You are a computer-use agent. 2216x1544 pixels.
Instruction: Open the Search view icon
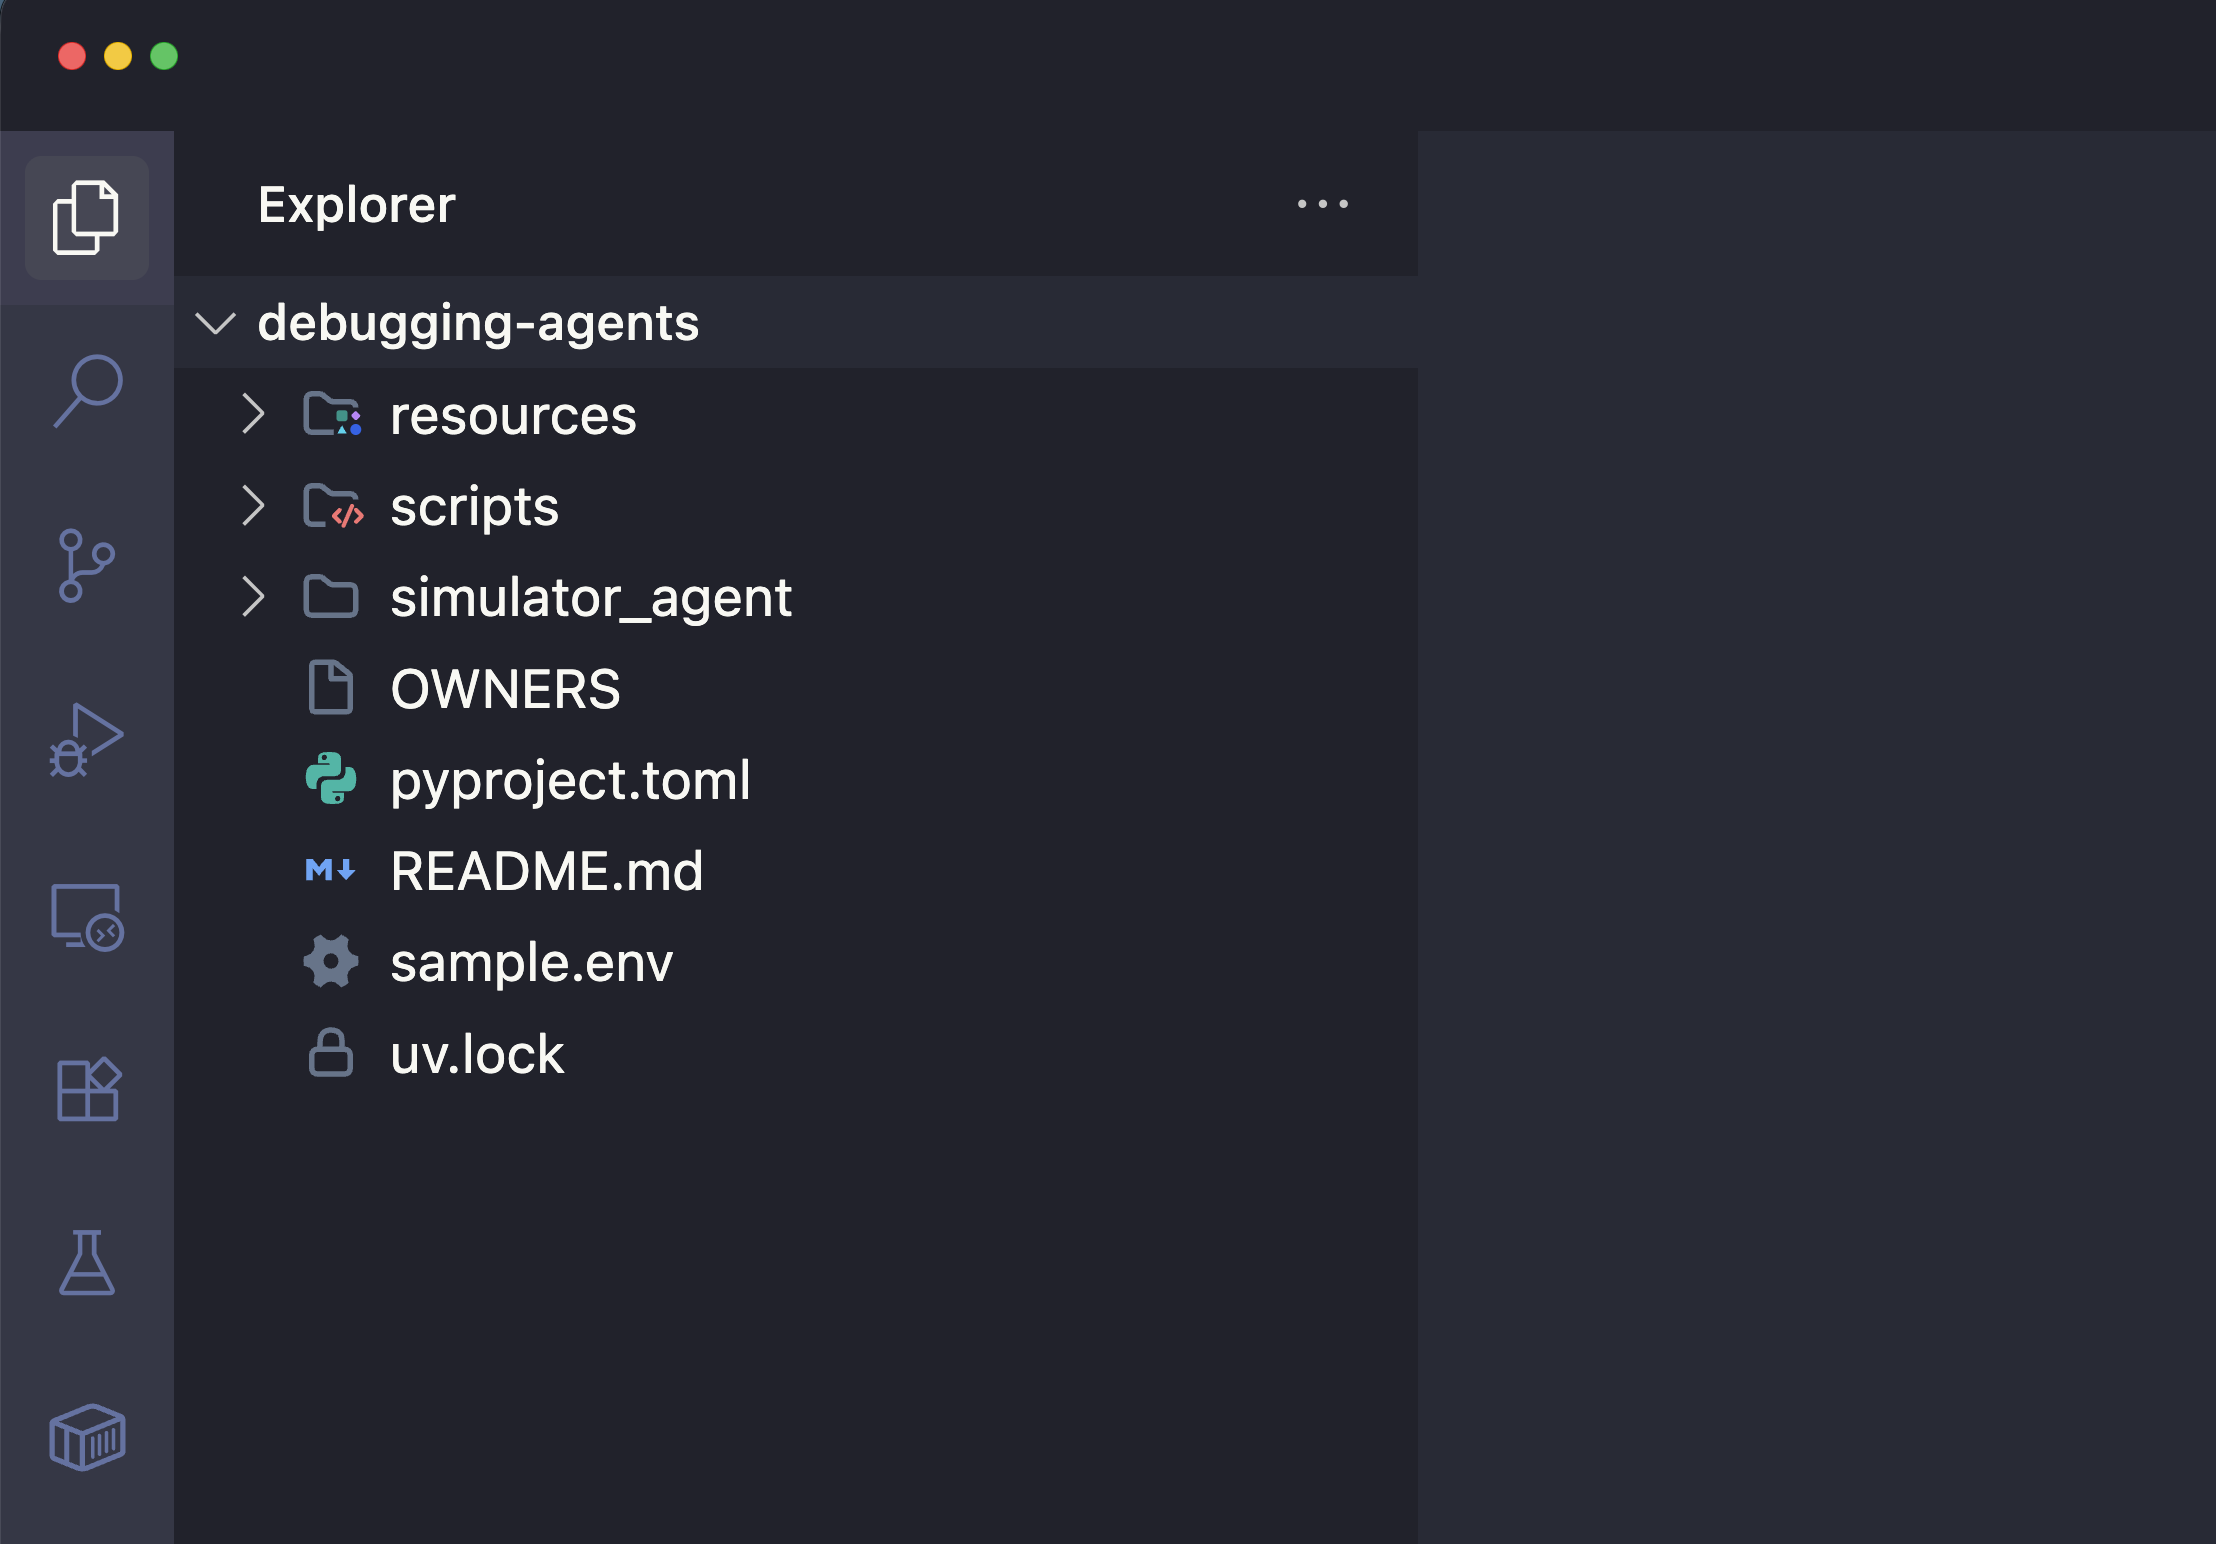[88, 391]
